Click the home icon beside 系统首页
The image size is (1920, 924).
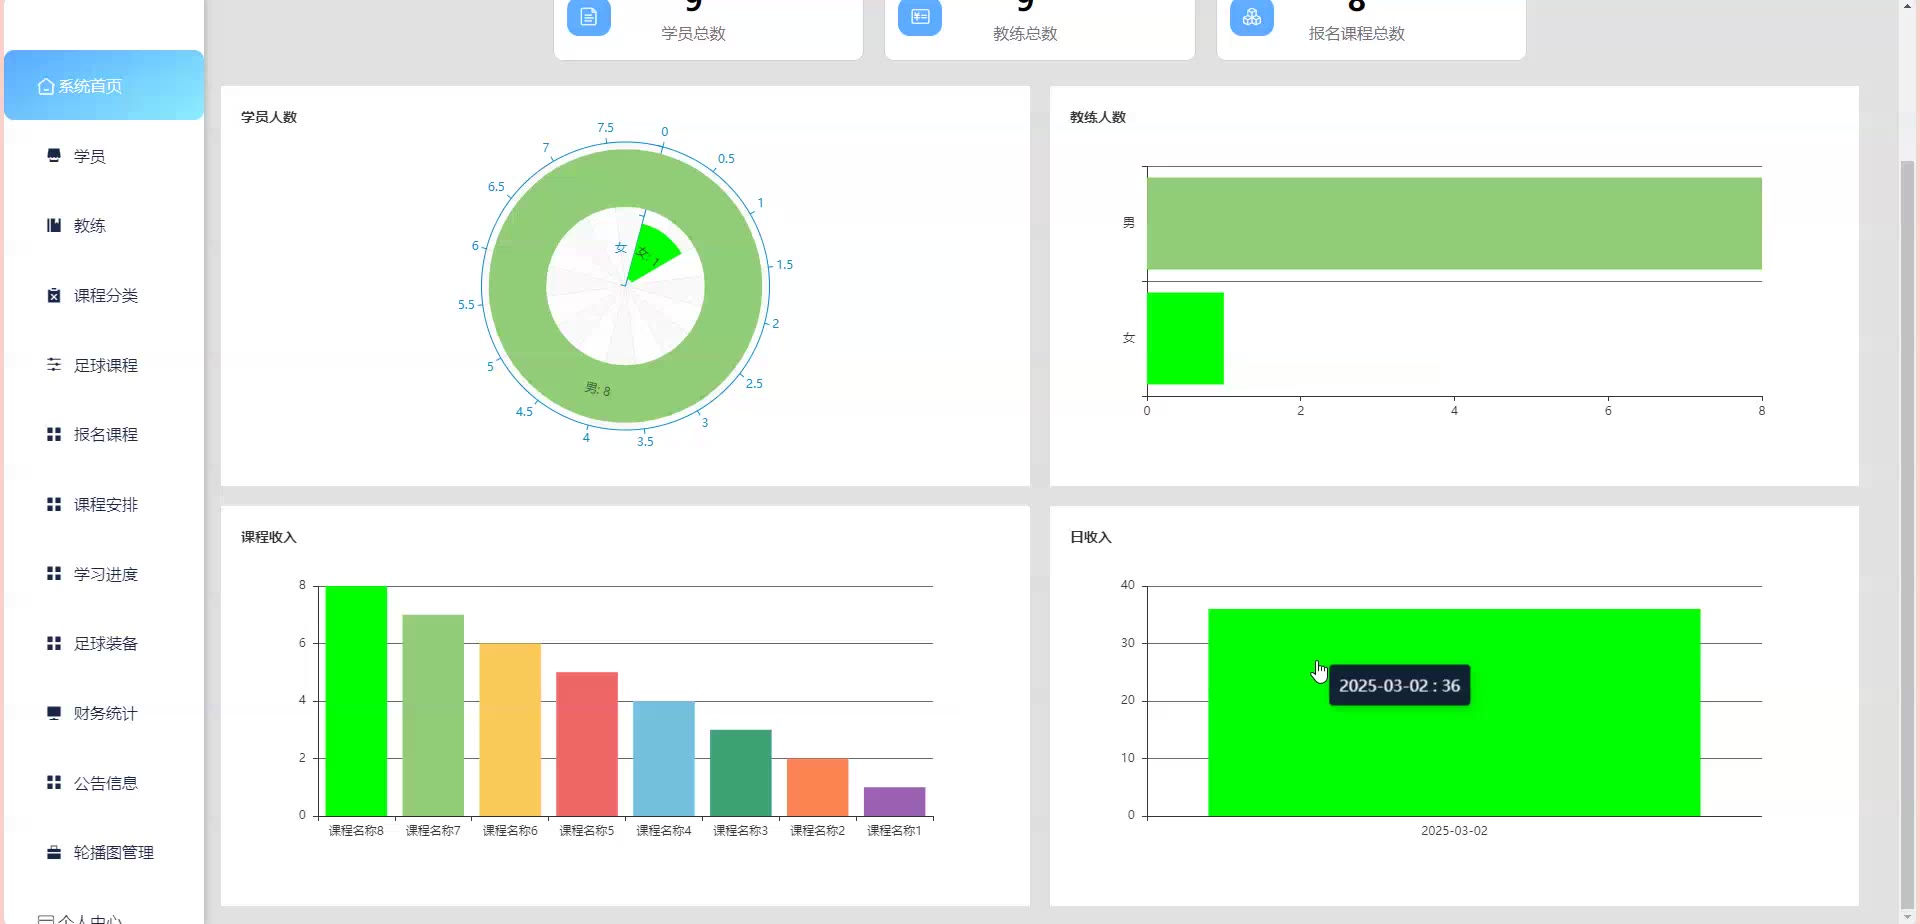pyautogui.click(x=46, y=87)
